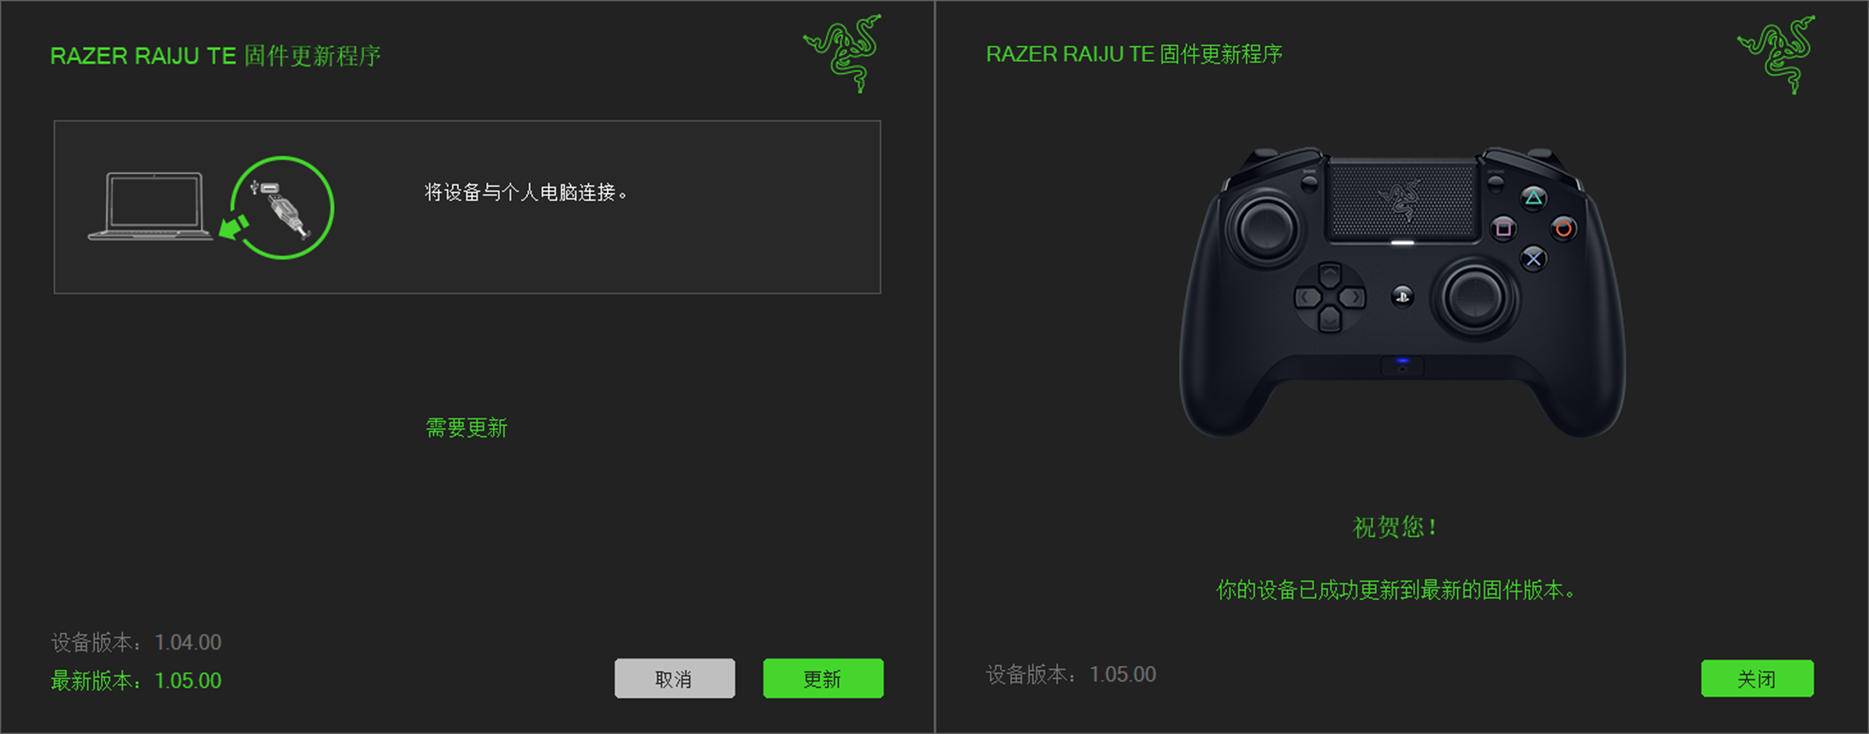The width and height of the screenshot is (1869, 734).
Task: Click the 祝贺您! congratulation text
Action: (1395, 527)
